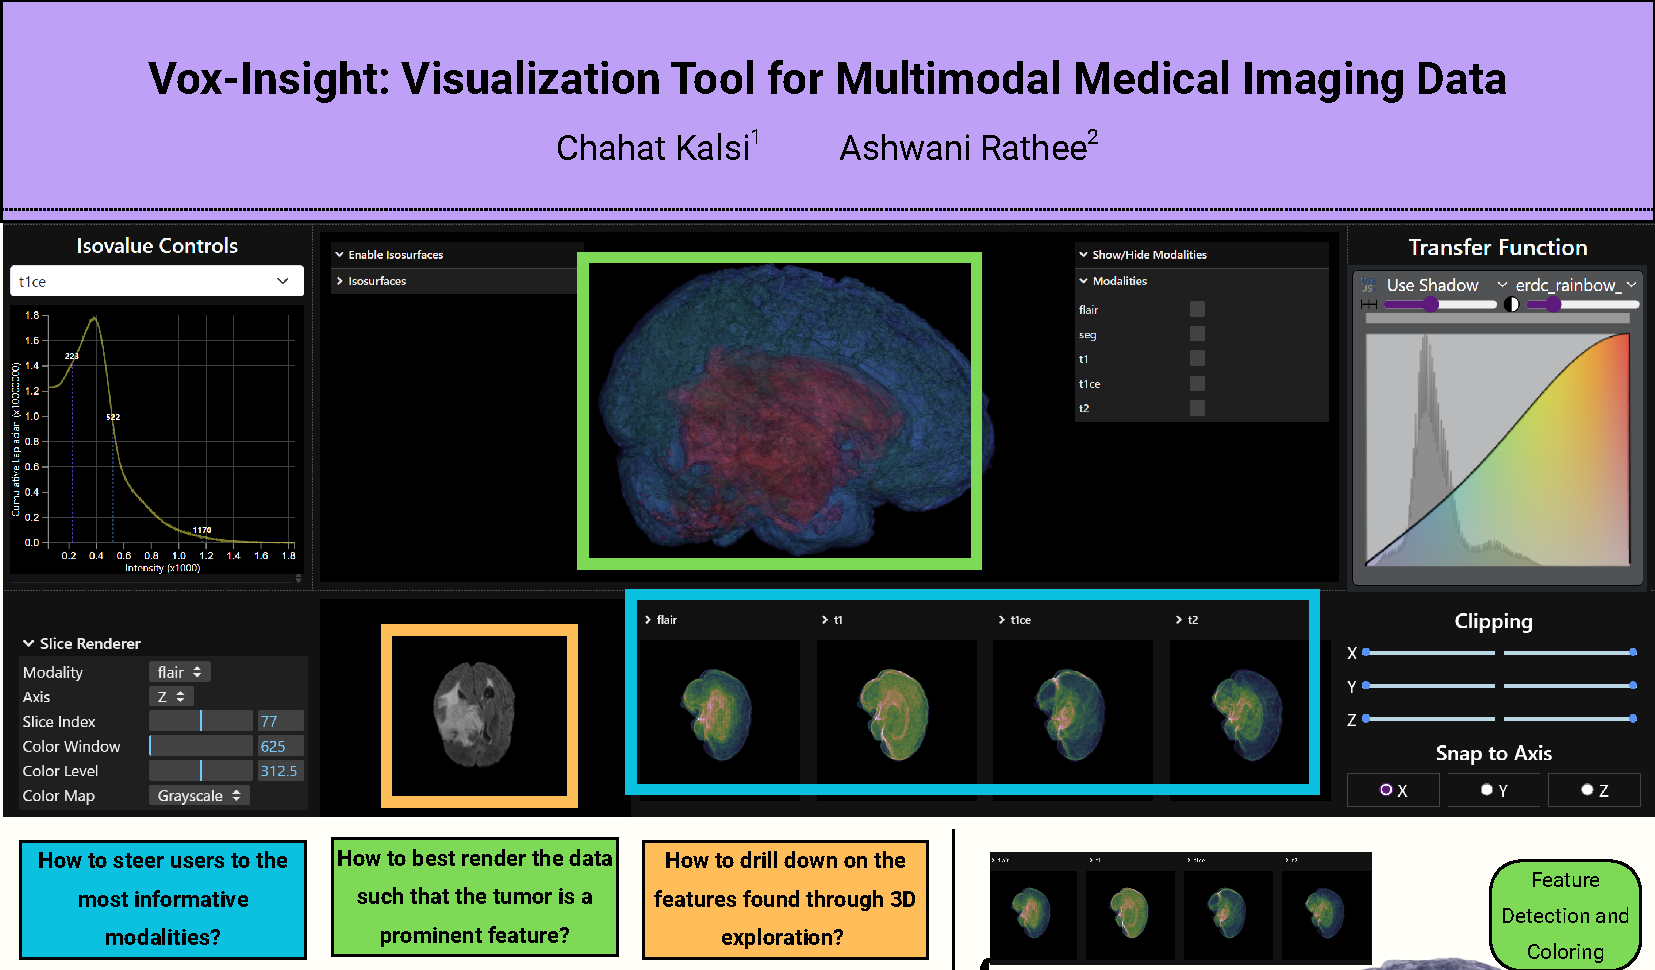Open the Grayscale Color Map dropdown
Image resolution: width=1655 pixels, height=970 pixels.
coord(199,796)
